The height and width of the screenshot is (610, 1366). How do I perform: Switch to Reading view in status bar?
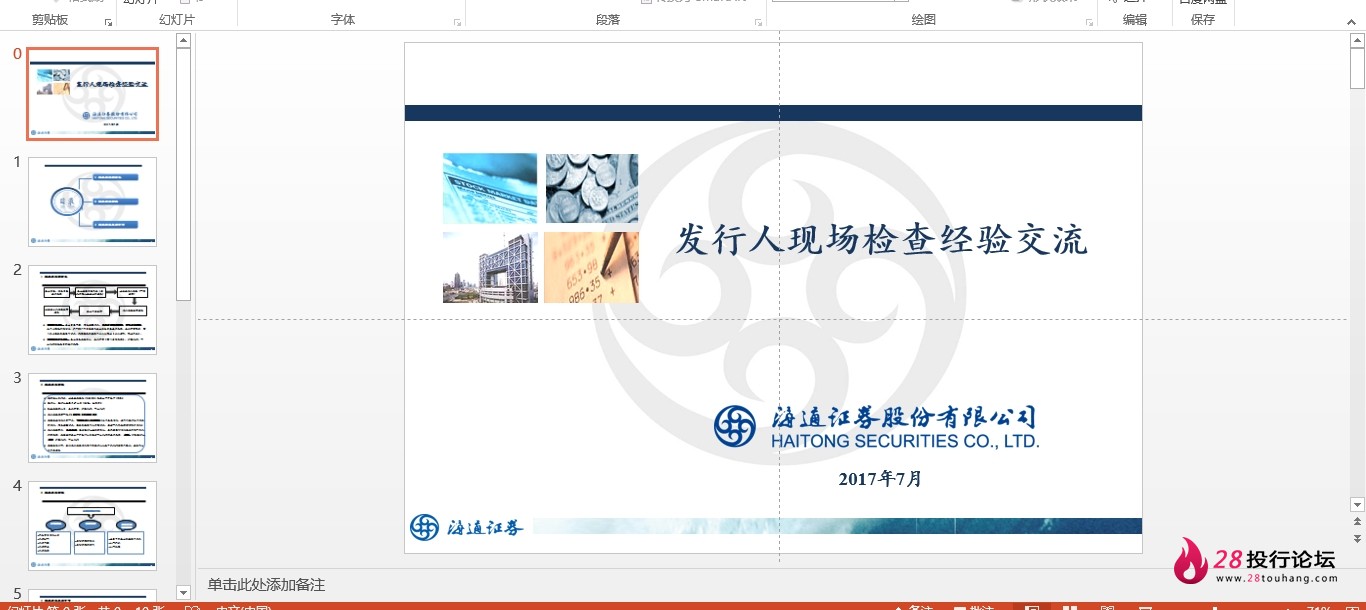tap(1108, 606)
